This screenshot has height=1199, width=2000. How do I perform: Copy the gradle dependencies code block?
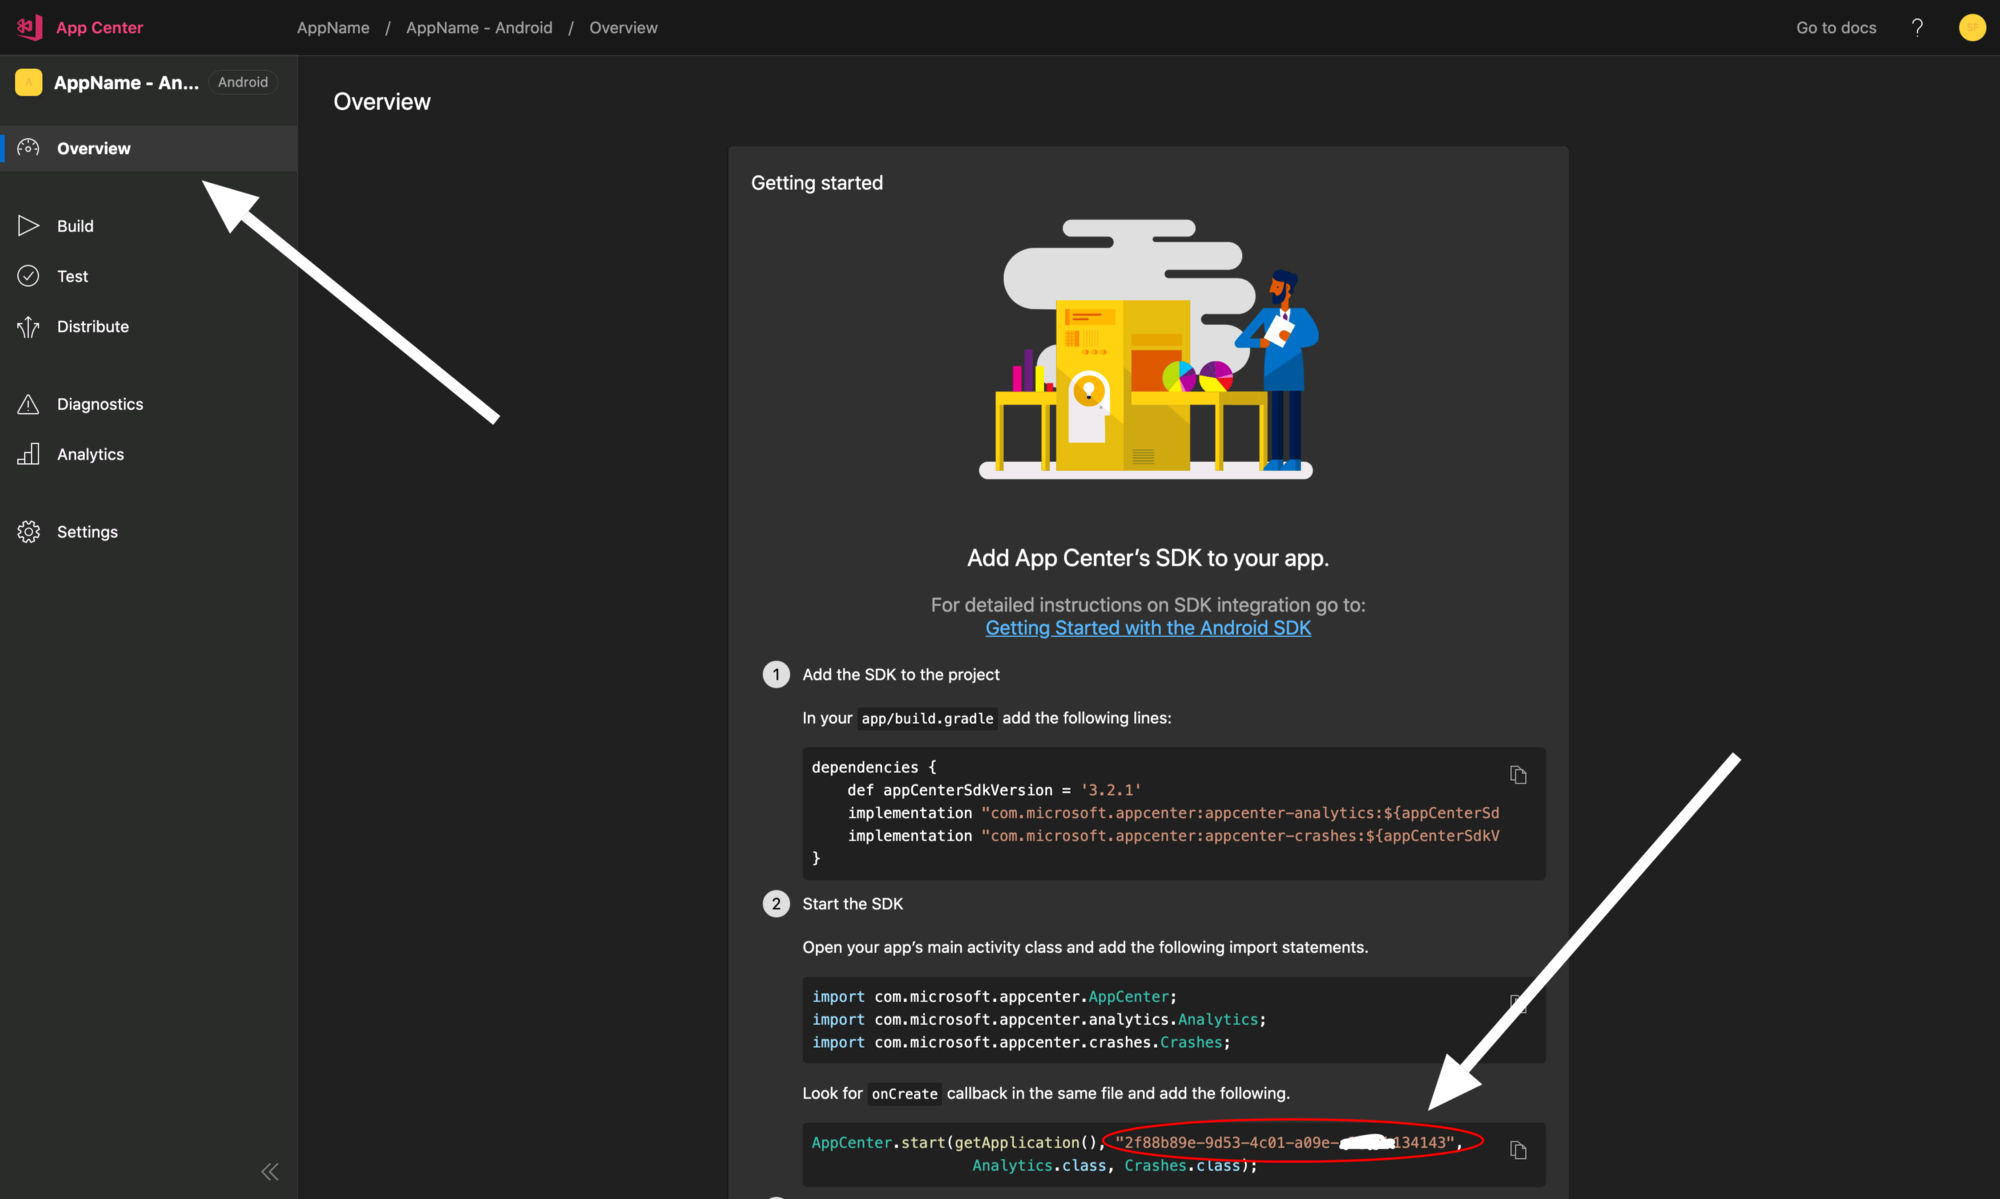(1518, 775)
